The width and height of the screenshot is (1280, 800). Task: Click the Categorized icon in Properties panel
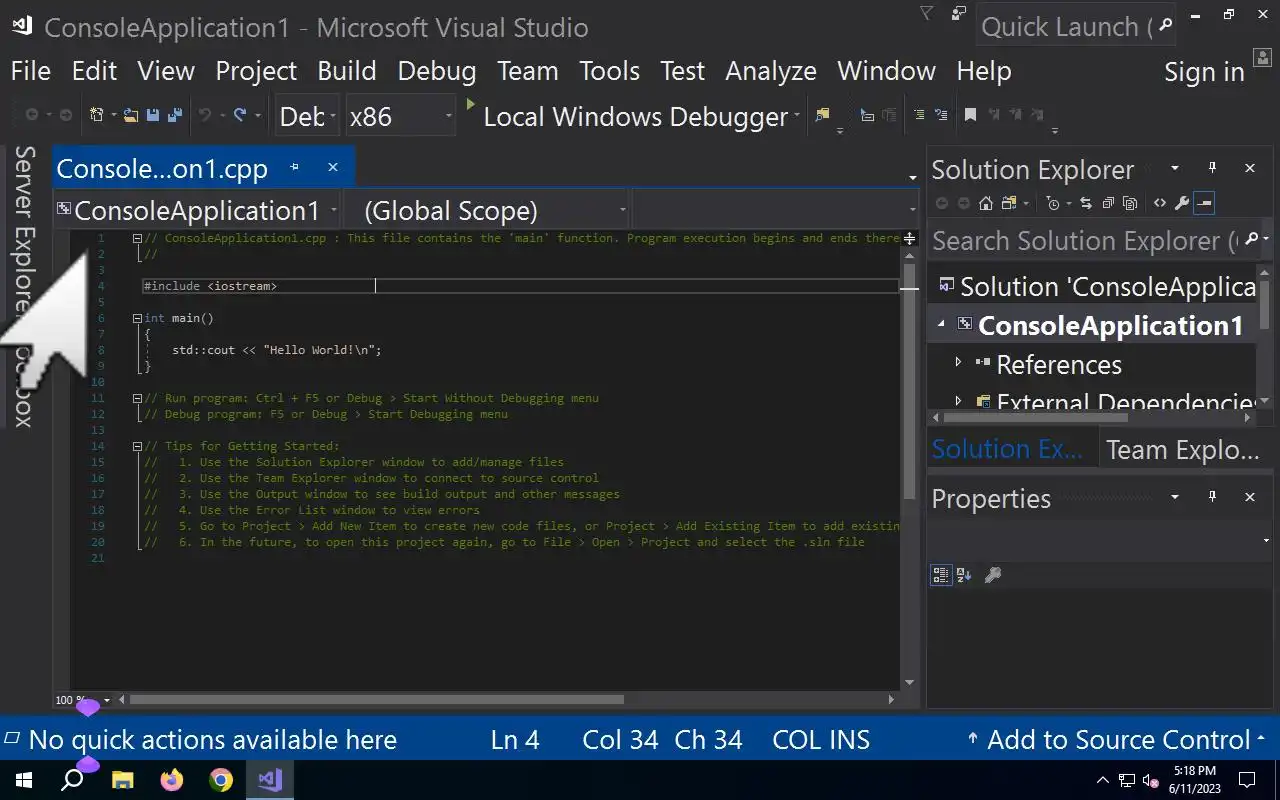pyautogui.click(x=941, y=575)
